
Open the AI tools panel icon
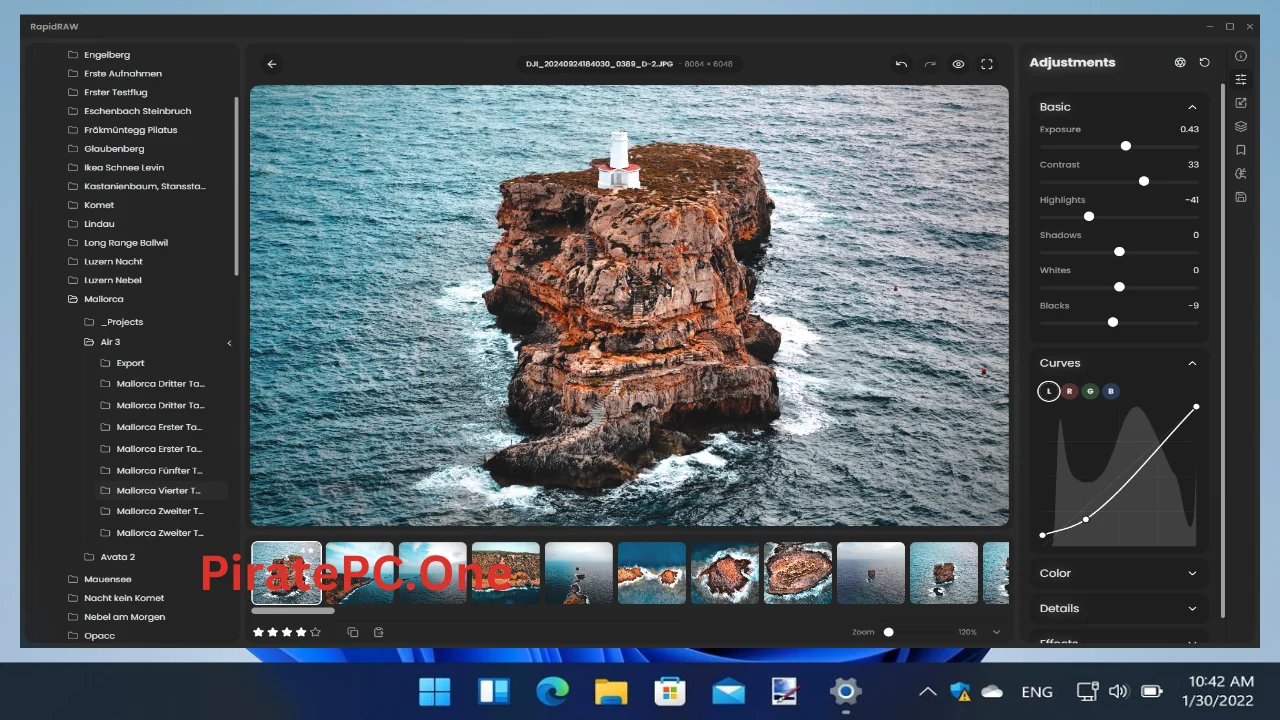1241,173
